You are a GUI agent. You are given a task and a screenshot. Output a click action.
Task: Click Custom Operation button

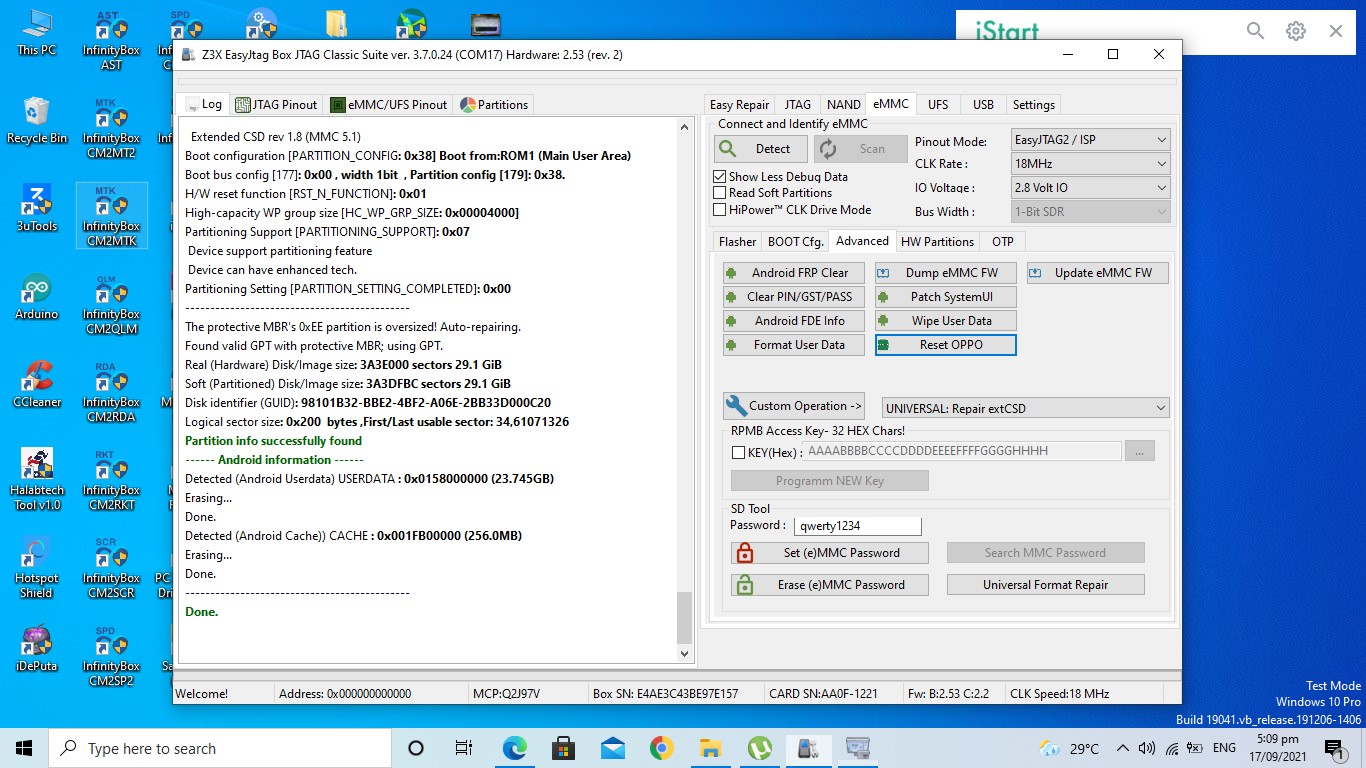point(794,406)
